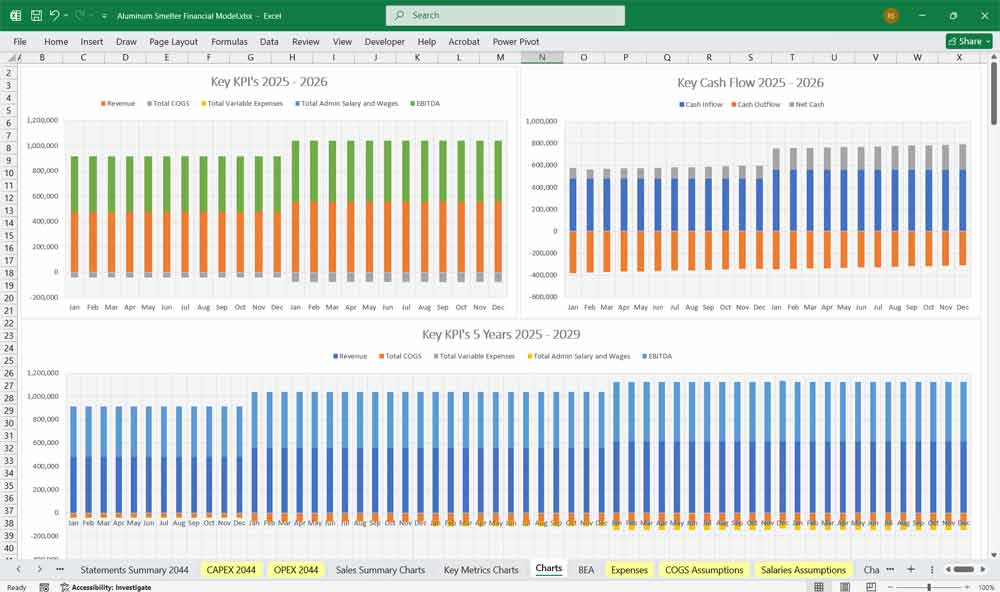The width and height of the screenshot is (1000, 592).
Task: Open the CAPEX 2044 sheet tab
Action: click(x=230, y=568)
